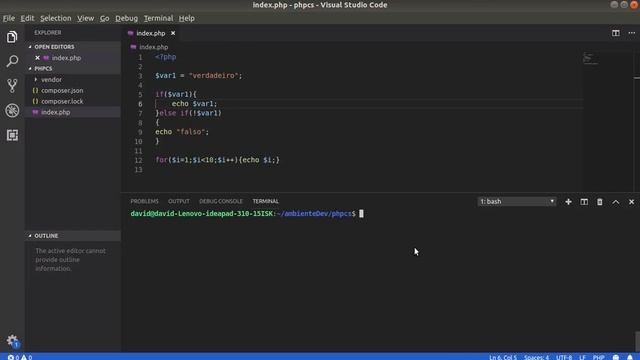Viewport: 640px width, 360px height.
Task: Open the Terminal menu
Action: click(158, 18)
